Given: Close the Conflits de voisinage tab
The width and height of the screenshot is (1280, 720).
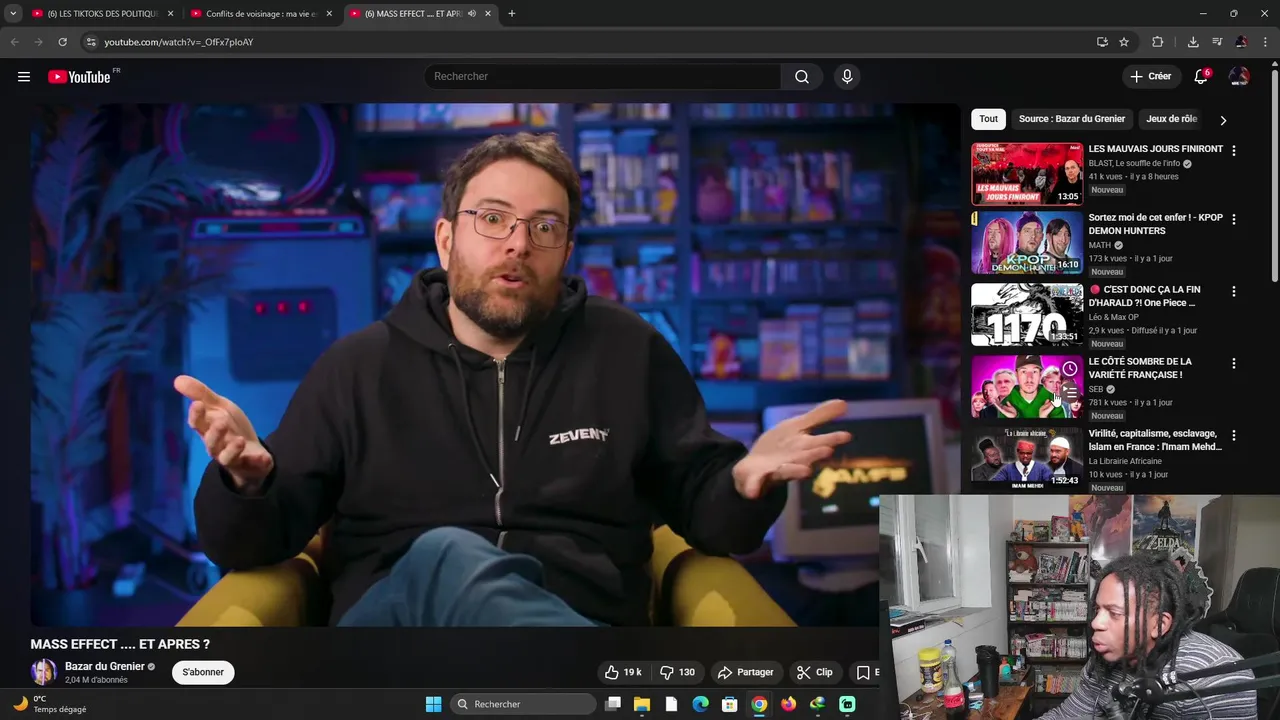Looking at the screenshot, I should [329, 14].
